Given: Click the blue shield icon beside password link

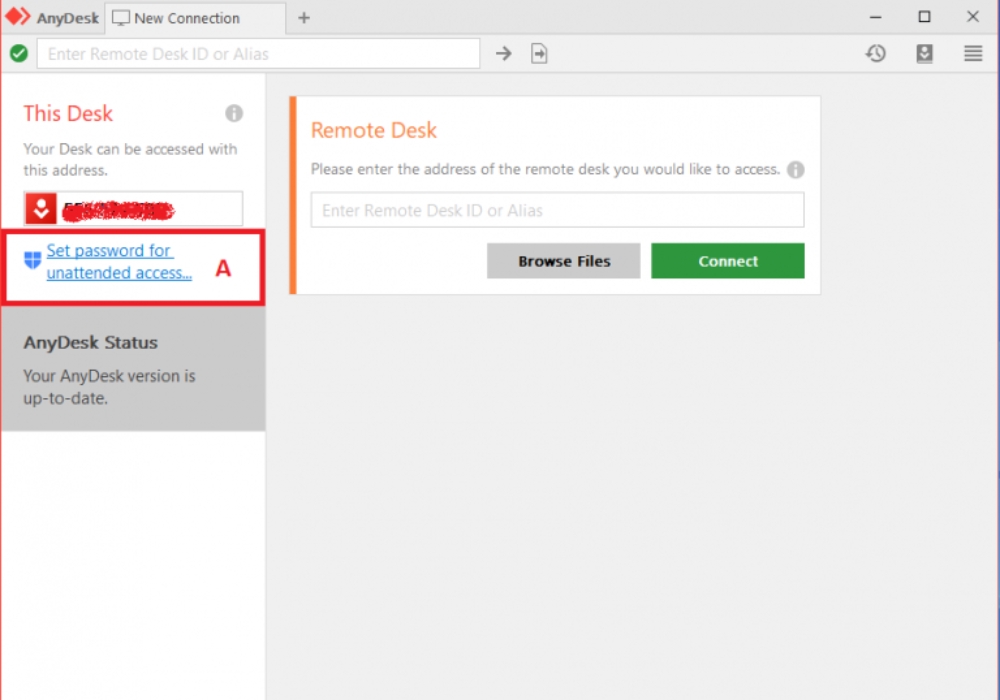Looking at the screenshot, I should click(33, 259).
